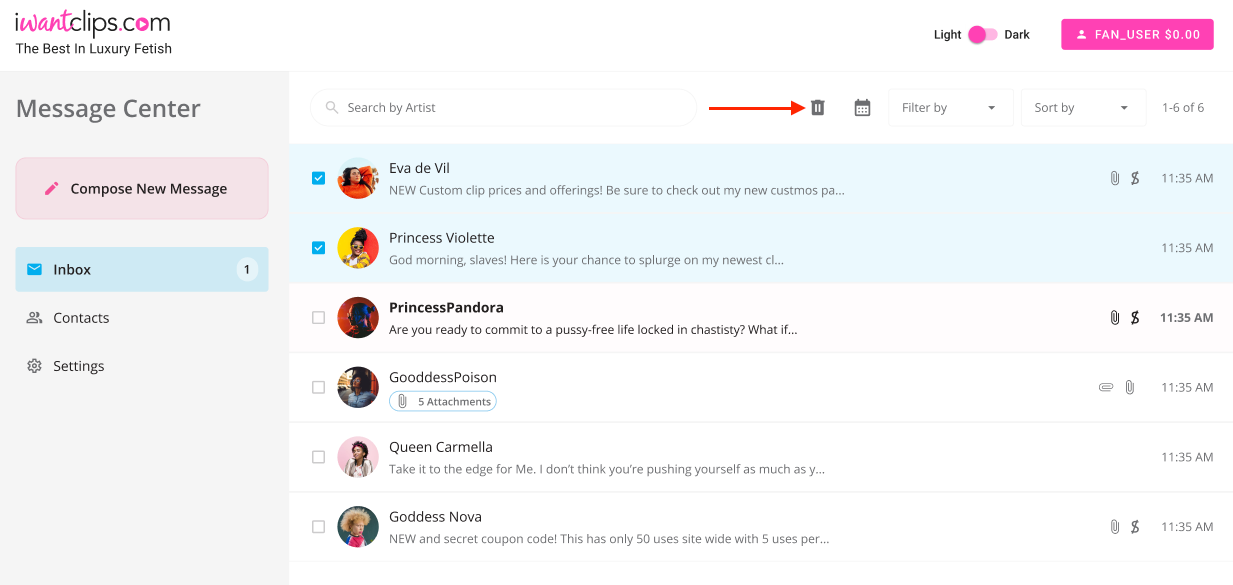This screenshot has height=585, width=1233.
Task: Click Compose New Message button
Action: [x=142, y=188]
